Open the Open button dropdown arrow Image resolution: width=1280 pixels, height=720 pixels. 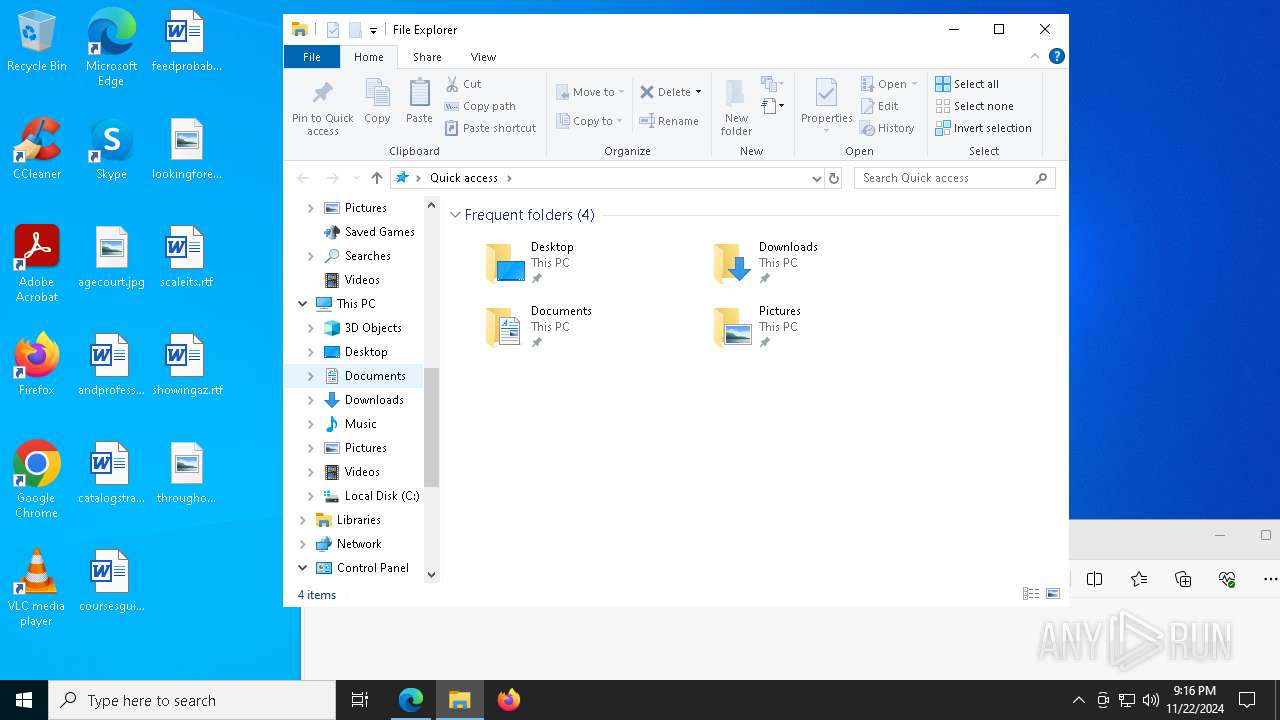tap(914, 84)
